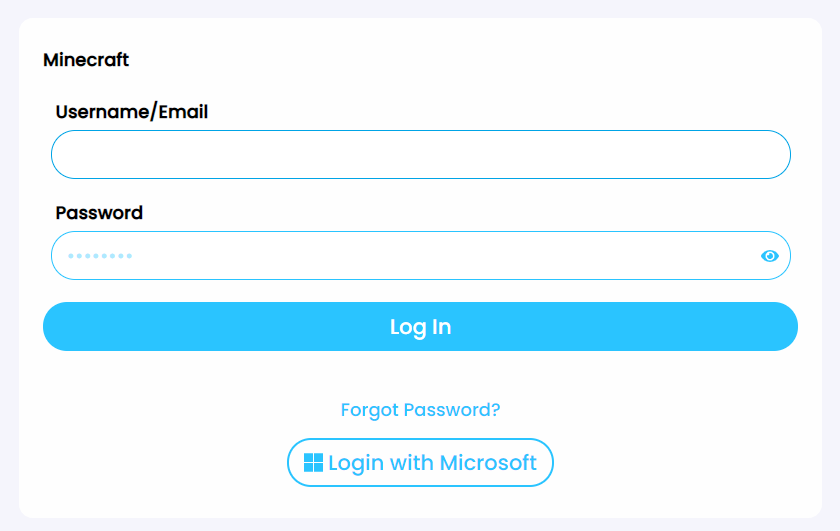This screenshot has width=840, height=531.
Task: Start password recovery via Forgot Password?
Action: [421, 410]
